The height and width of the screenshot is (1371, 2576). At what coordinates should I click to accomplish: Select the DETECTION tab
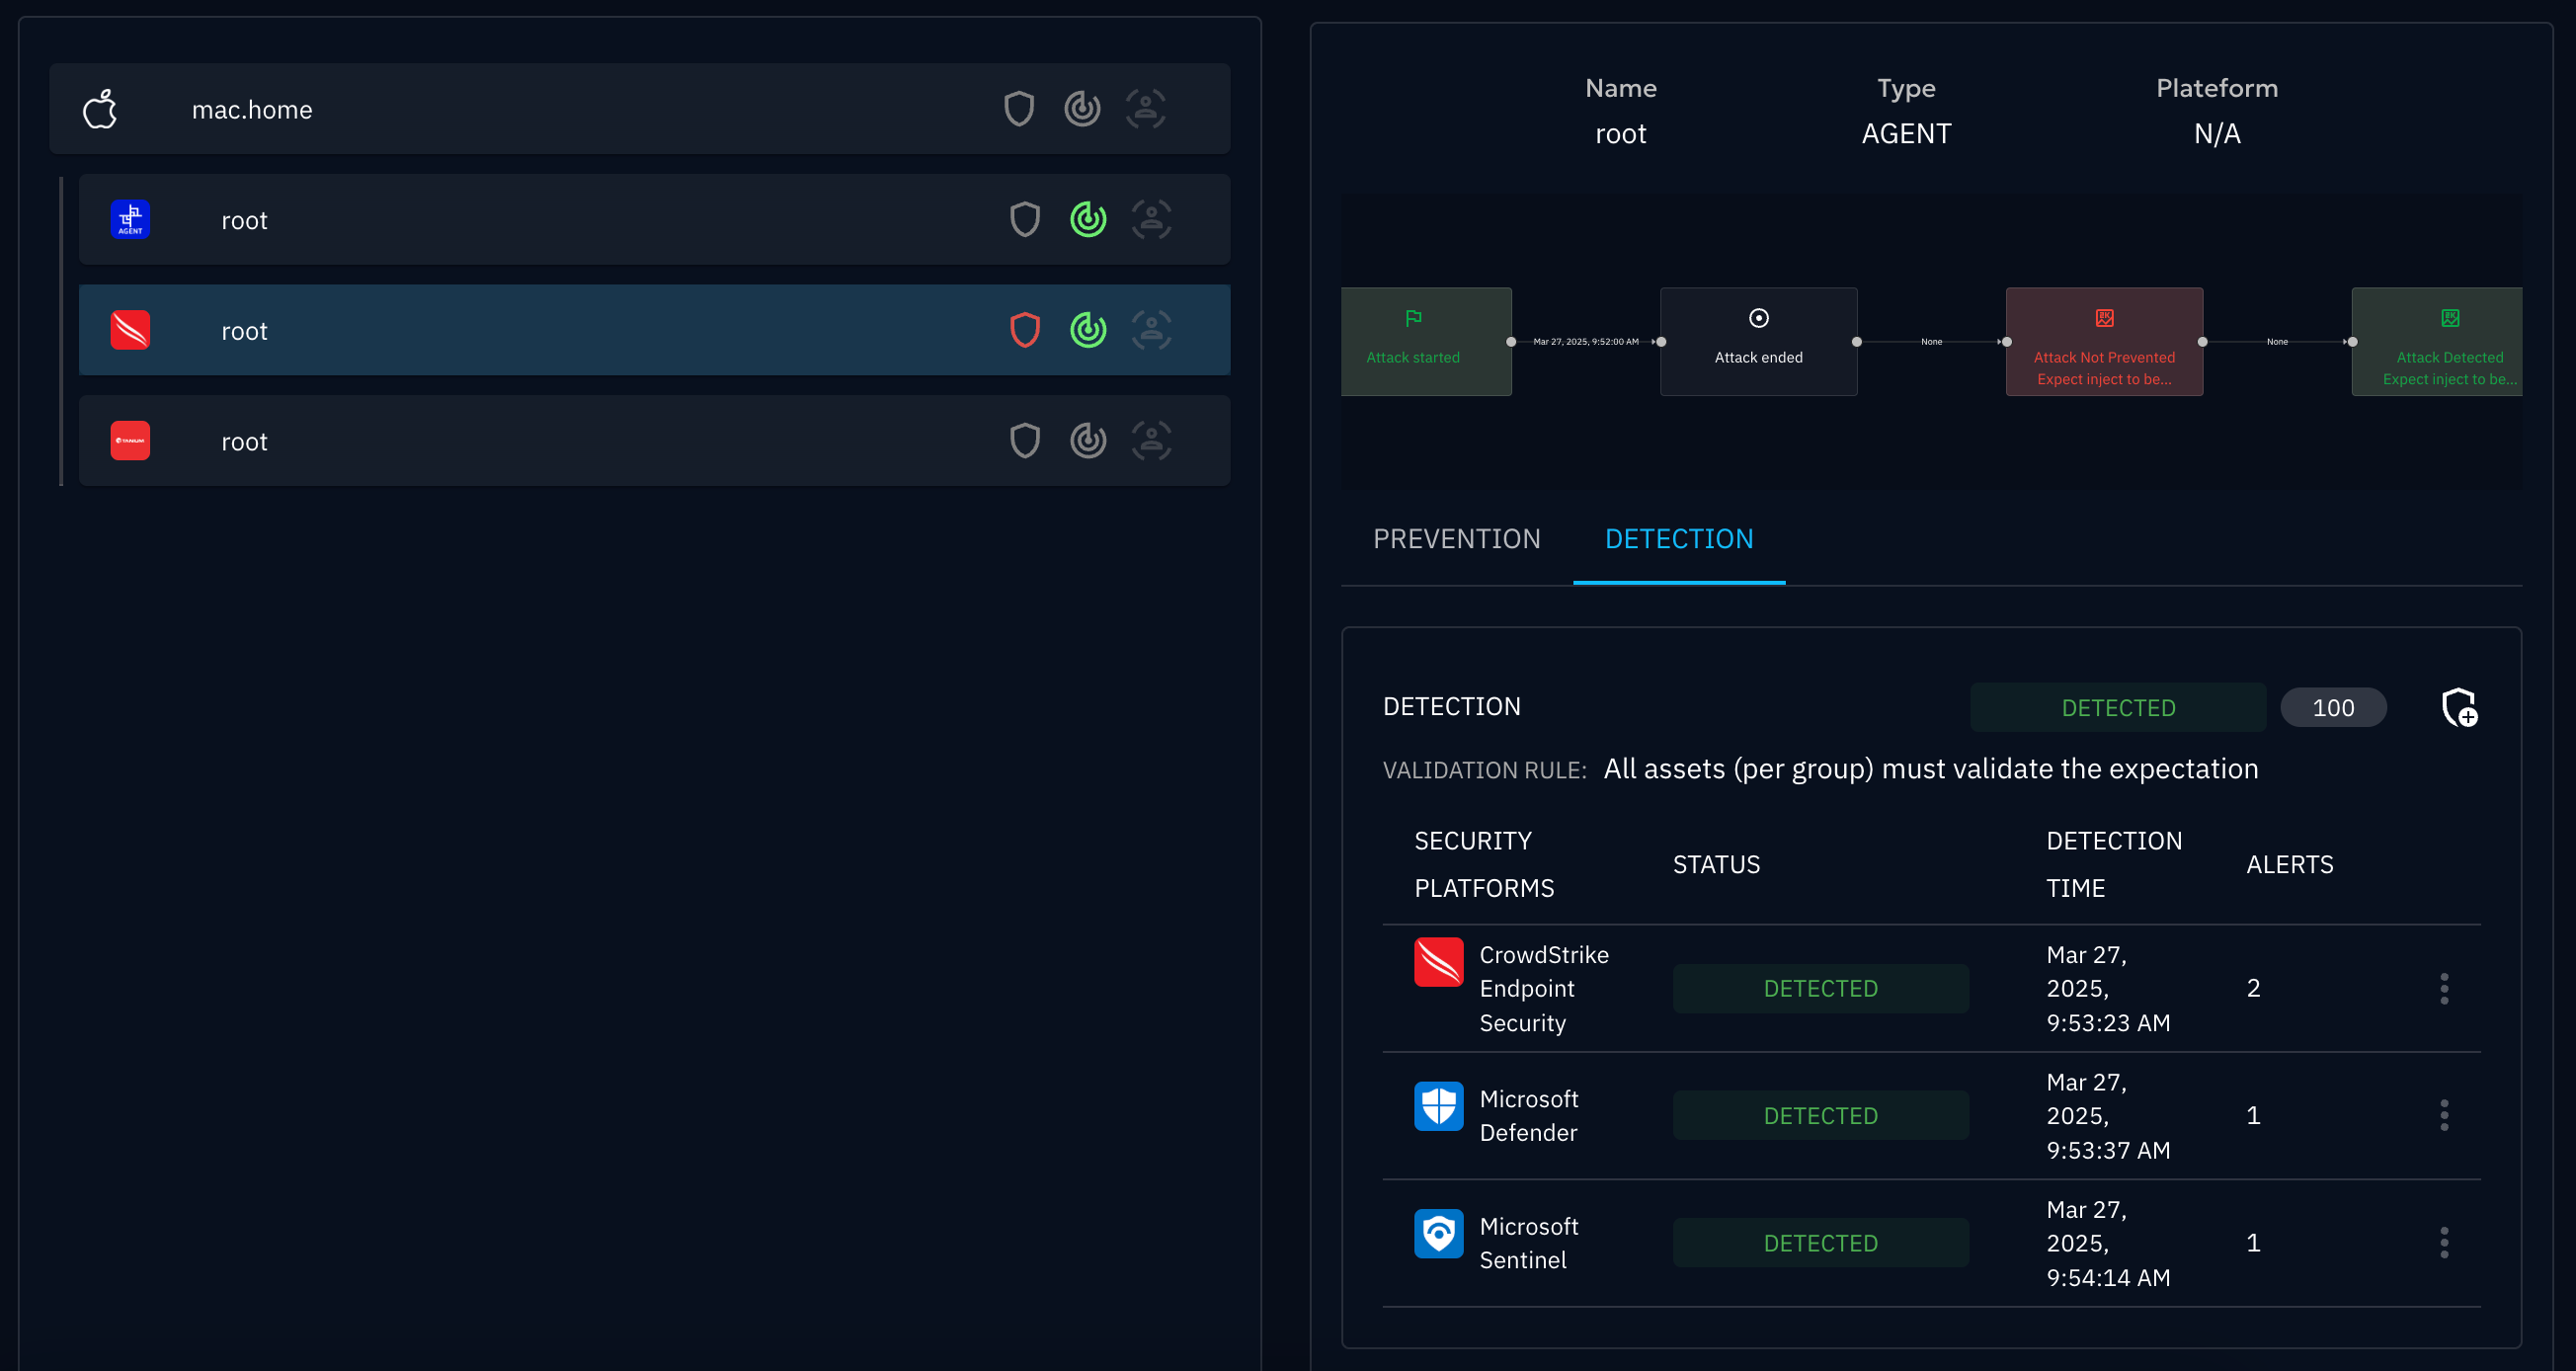[x=1678, y=539]
